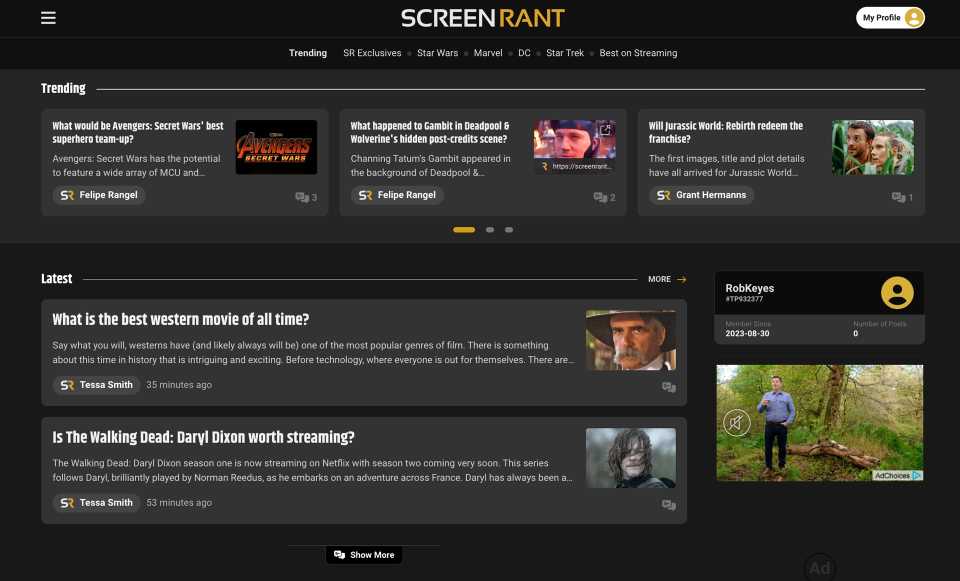
Task: Click the Screen Rant logo
Action: point(482,18)
